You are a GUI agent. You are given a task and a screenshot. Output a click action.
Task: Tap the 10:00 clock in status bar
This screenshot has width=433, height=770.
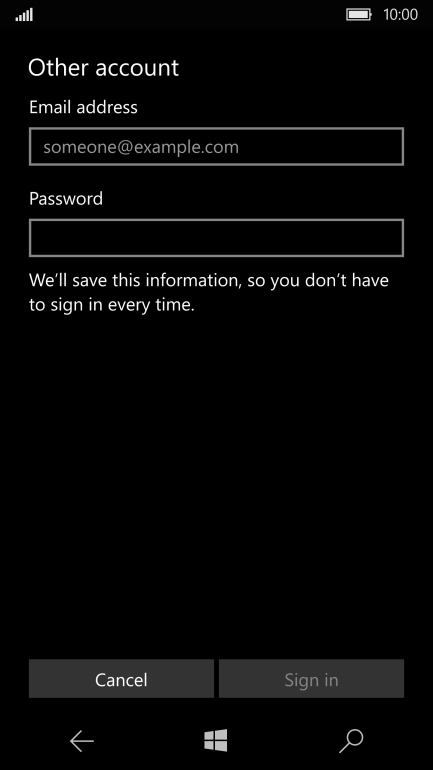click(400, 15)
